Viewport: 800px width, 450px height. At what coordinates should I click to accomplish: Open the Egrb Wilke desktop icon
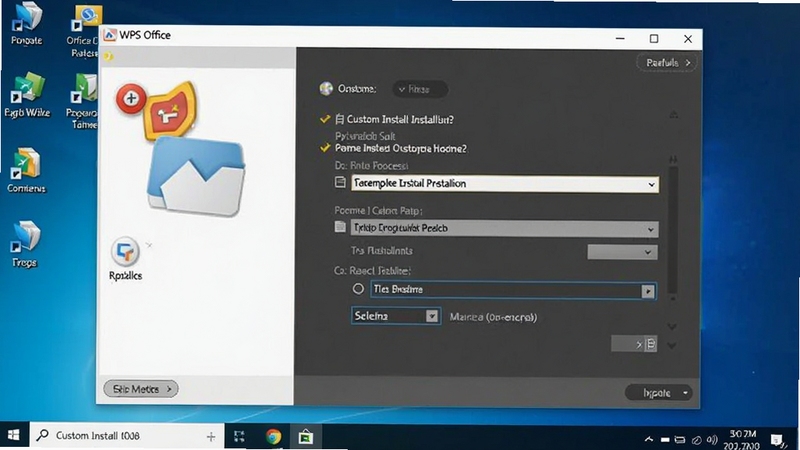pyautogui.click(x=27, y=95)
